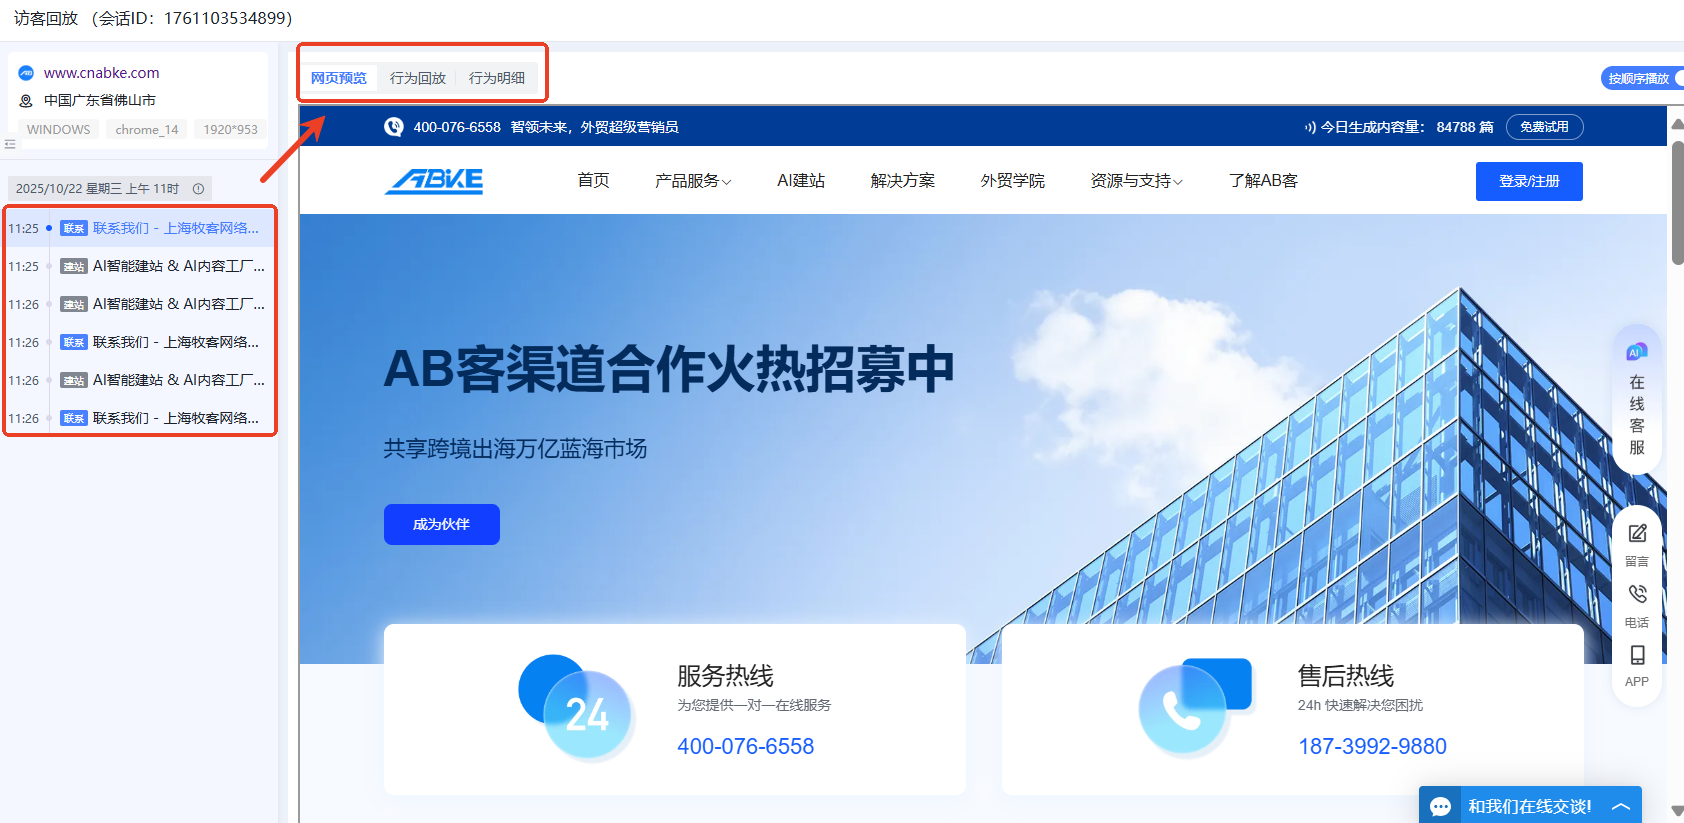Open the AI 在线客服 floating widget
Image resolution: width=1684 pixels, height=823 pixels.
(x=1637, y=400)
